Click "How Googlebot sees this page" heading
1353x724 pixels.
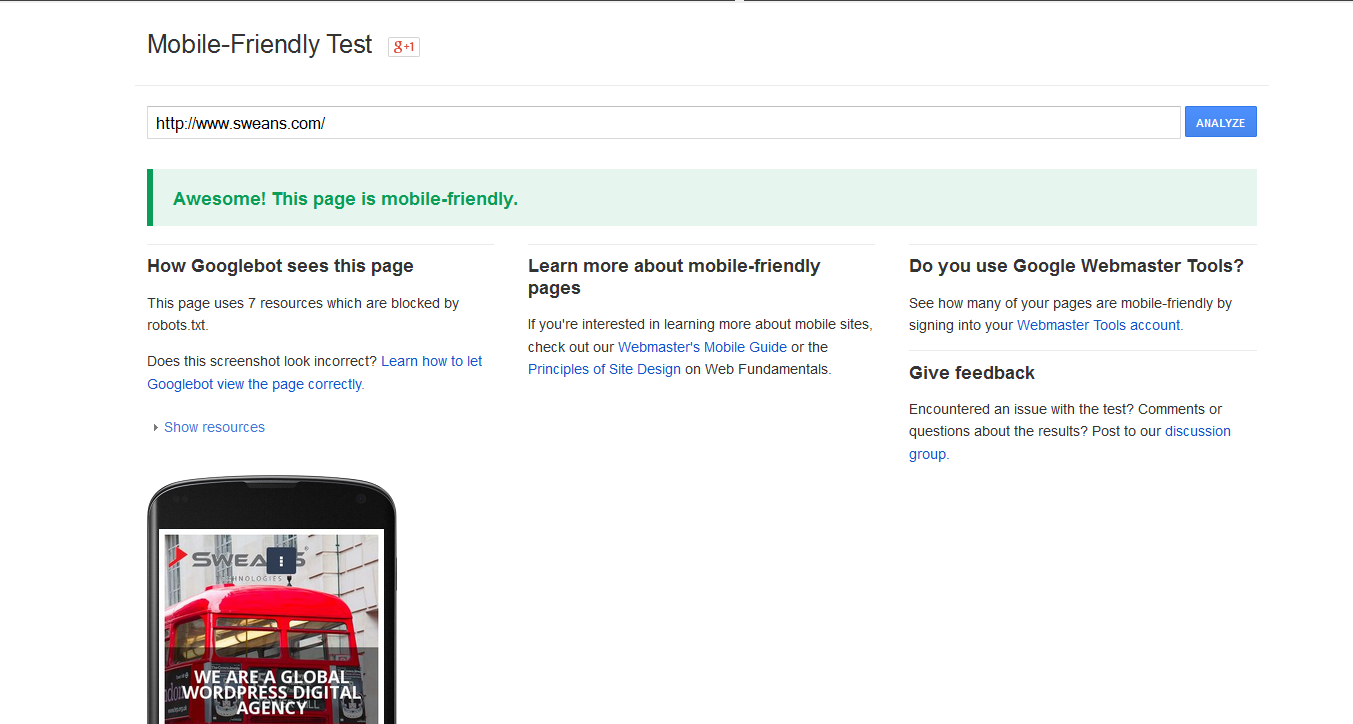coord(280,266)
